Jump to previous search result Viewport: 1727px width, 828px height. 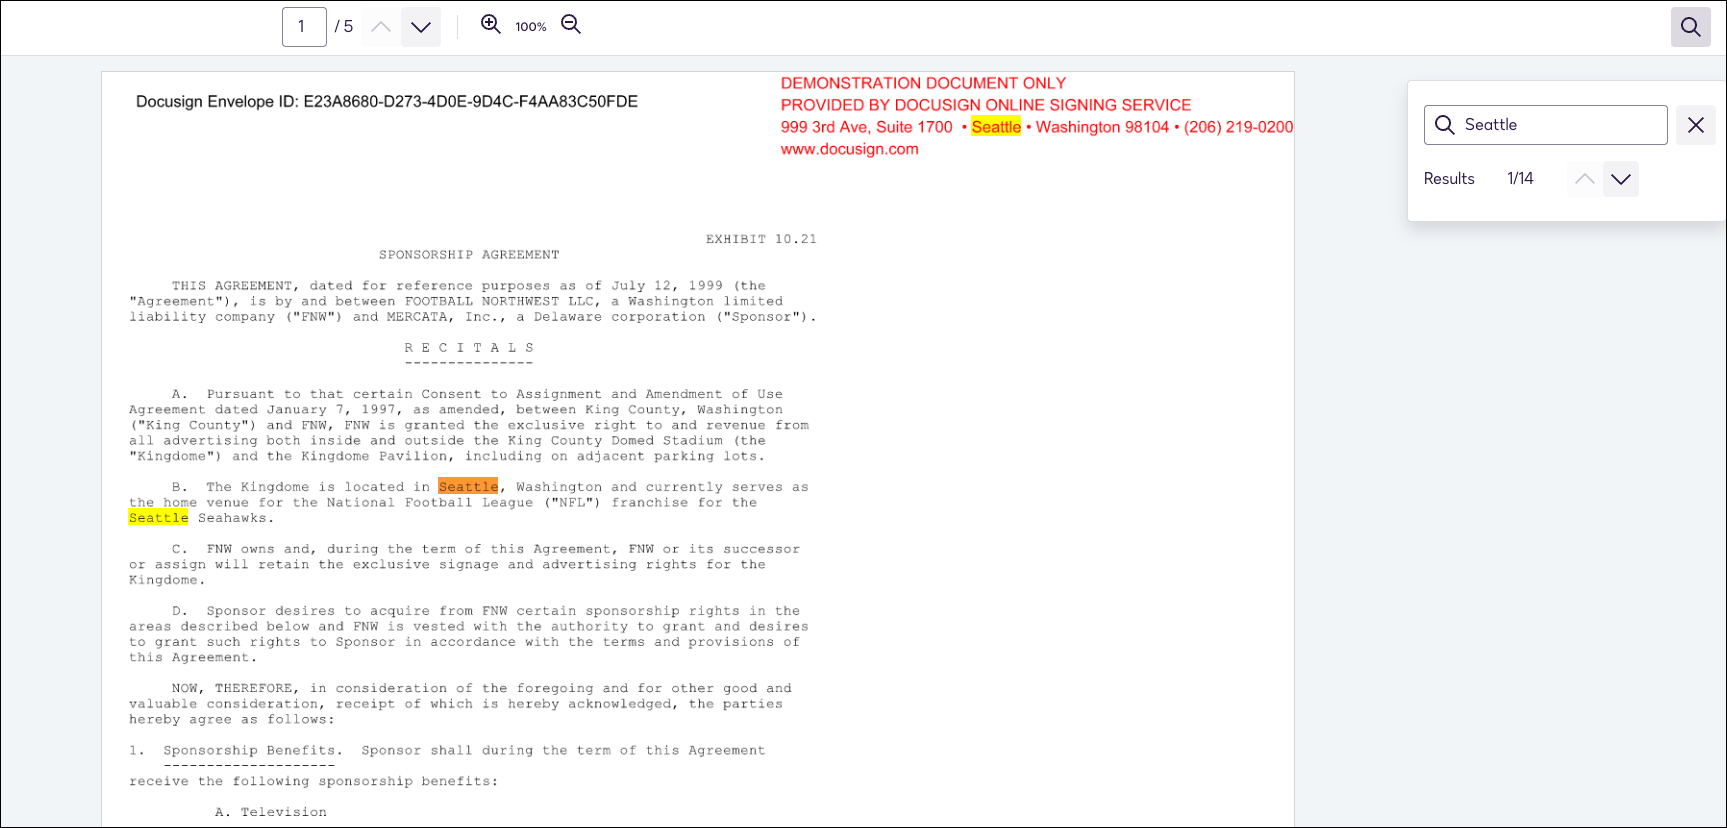[x=1585, y=179]
